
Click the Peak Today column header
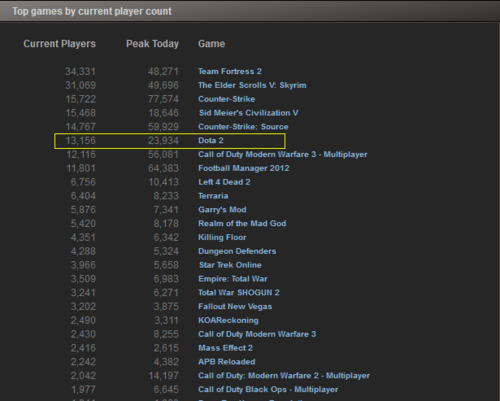tap(152, 44)
